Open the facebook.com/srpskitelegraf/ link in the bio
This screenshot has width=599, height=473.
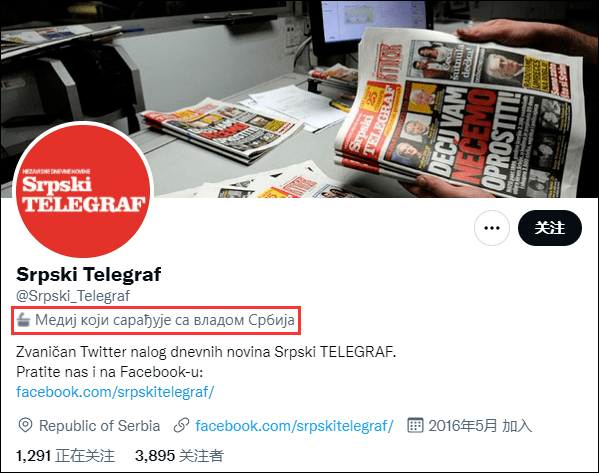115,392
